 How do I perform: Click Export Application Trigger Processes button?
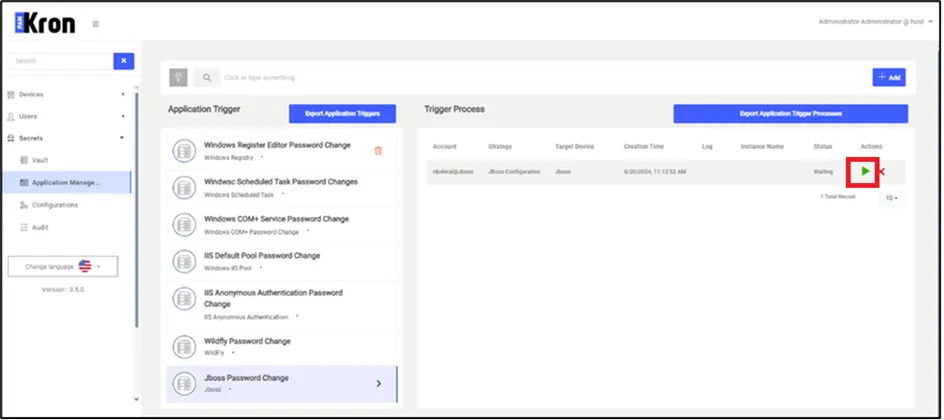(x=790, y=114)
